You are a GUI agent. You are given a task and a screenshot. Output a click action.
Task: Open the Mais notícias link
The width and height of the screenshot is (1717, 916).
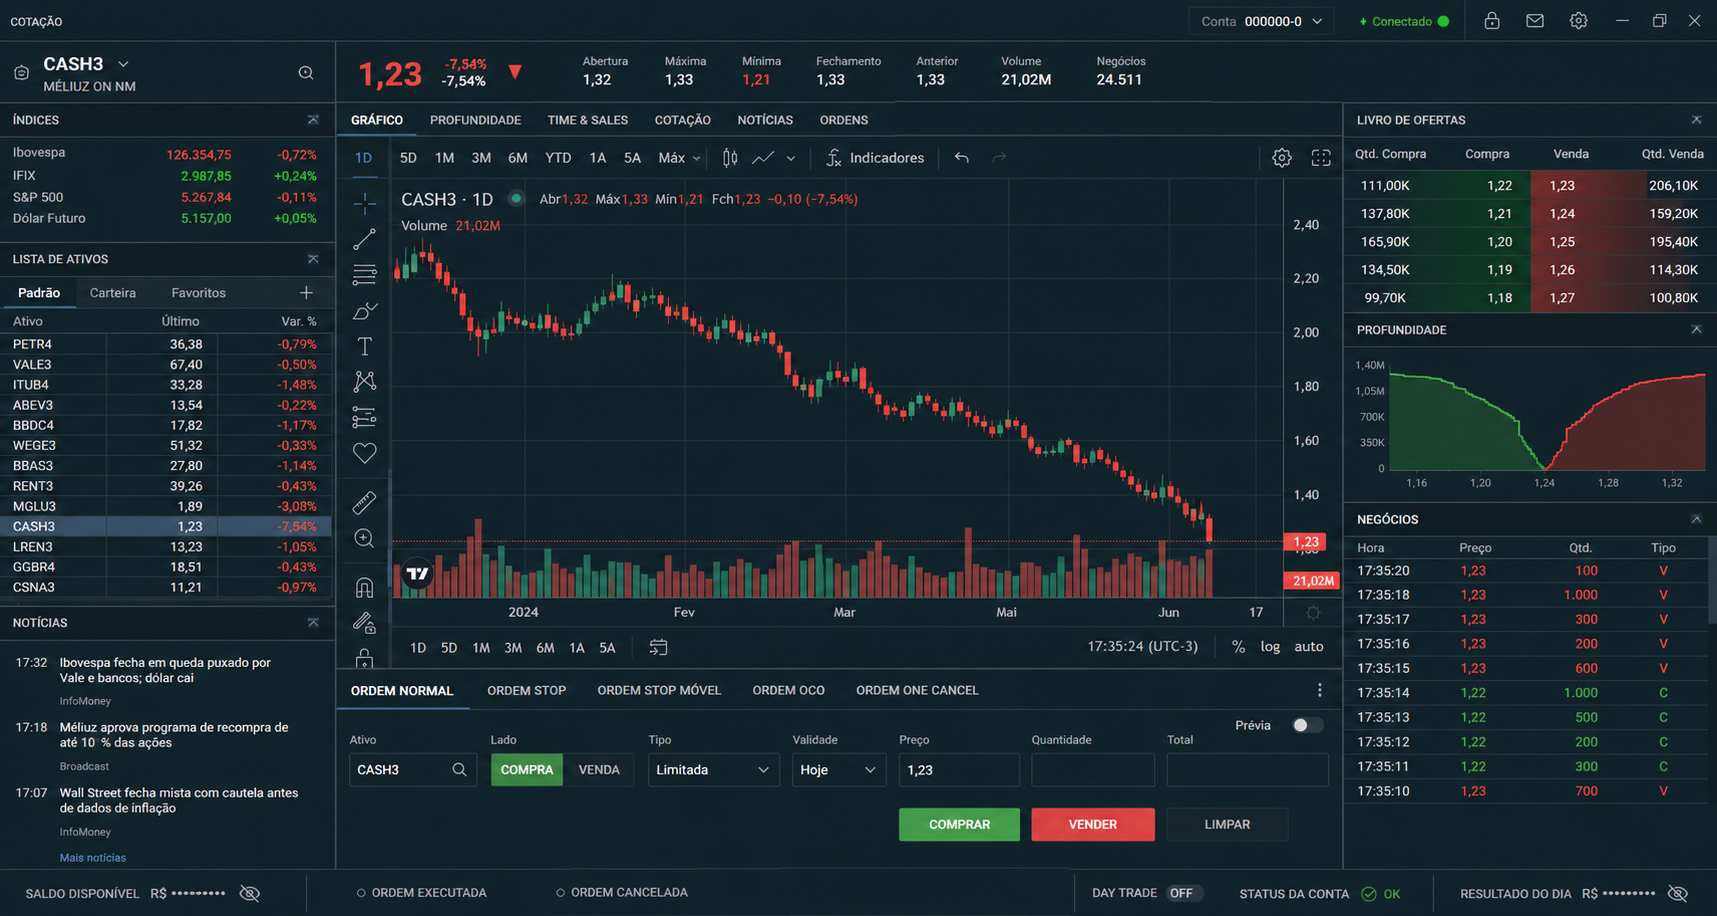[93, 857]
